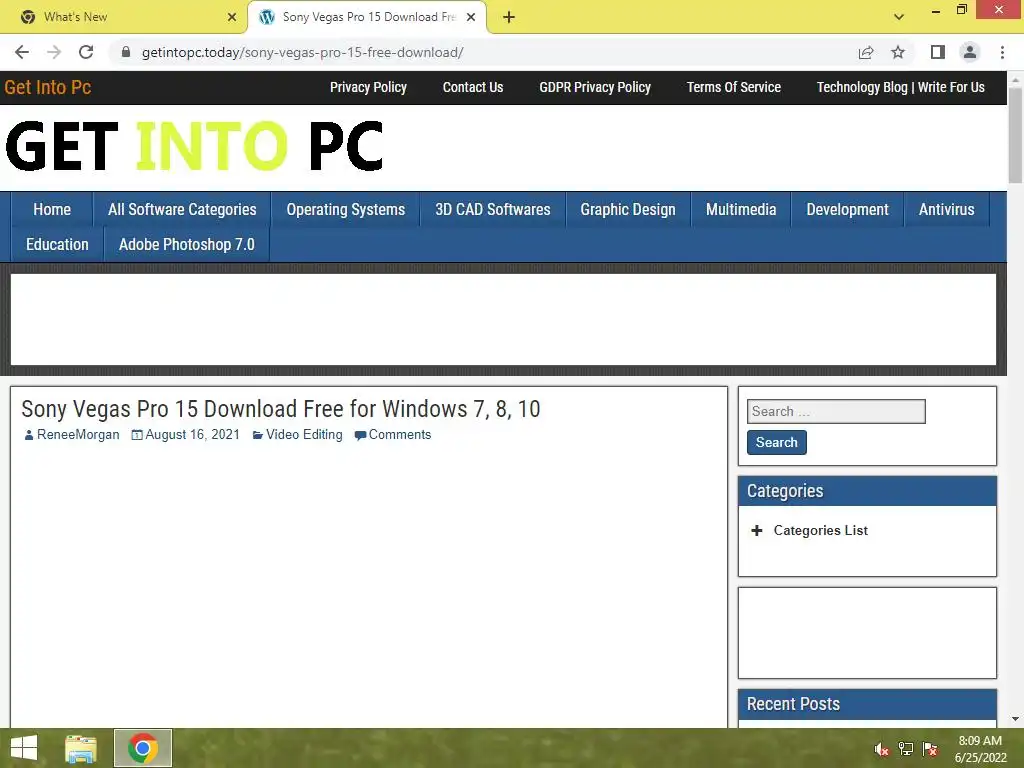Click the page vertical scrollbar thumb
The width and height of the screenshot is (1024, 768).
[x=1015, y=135]
